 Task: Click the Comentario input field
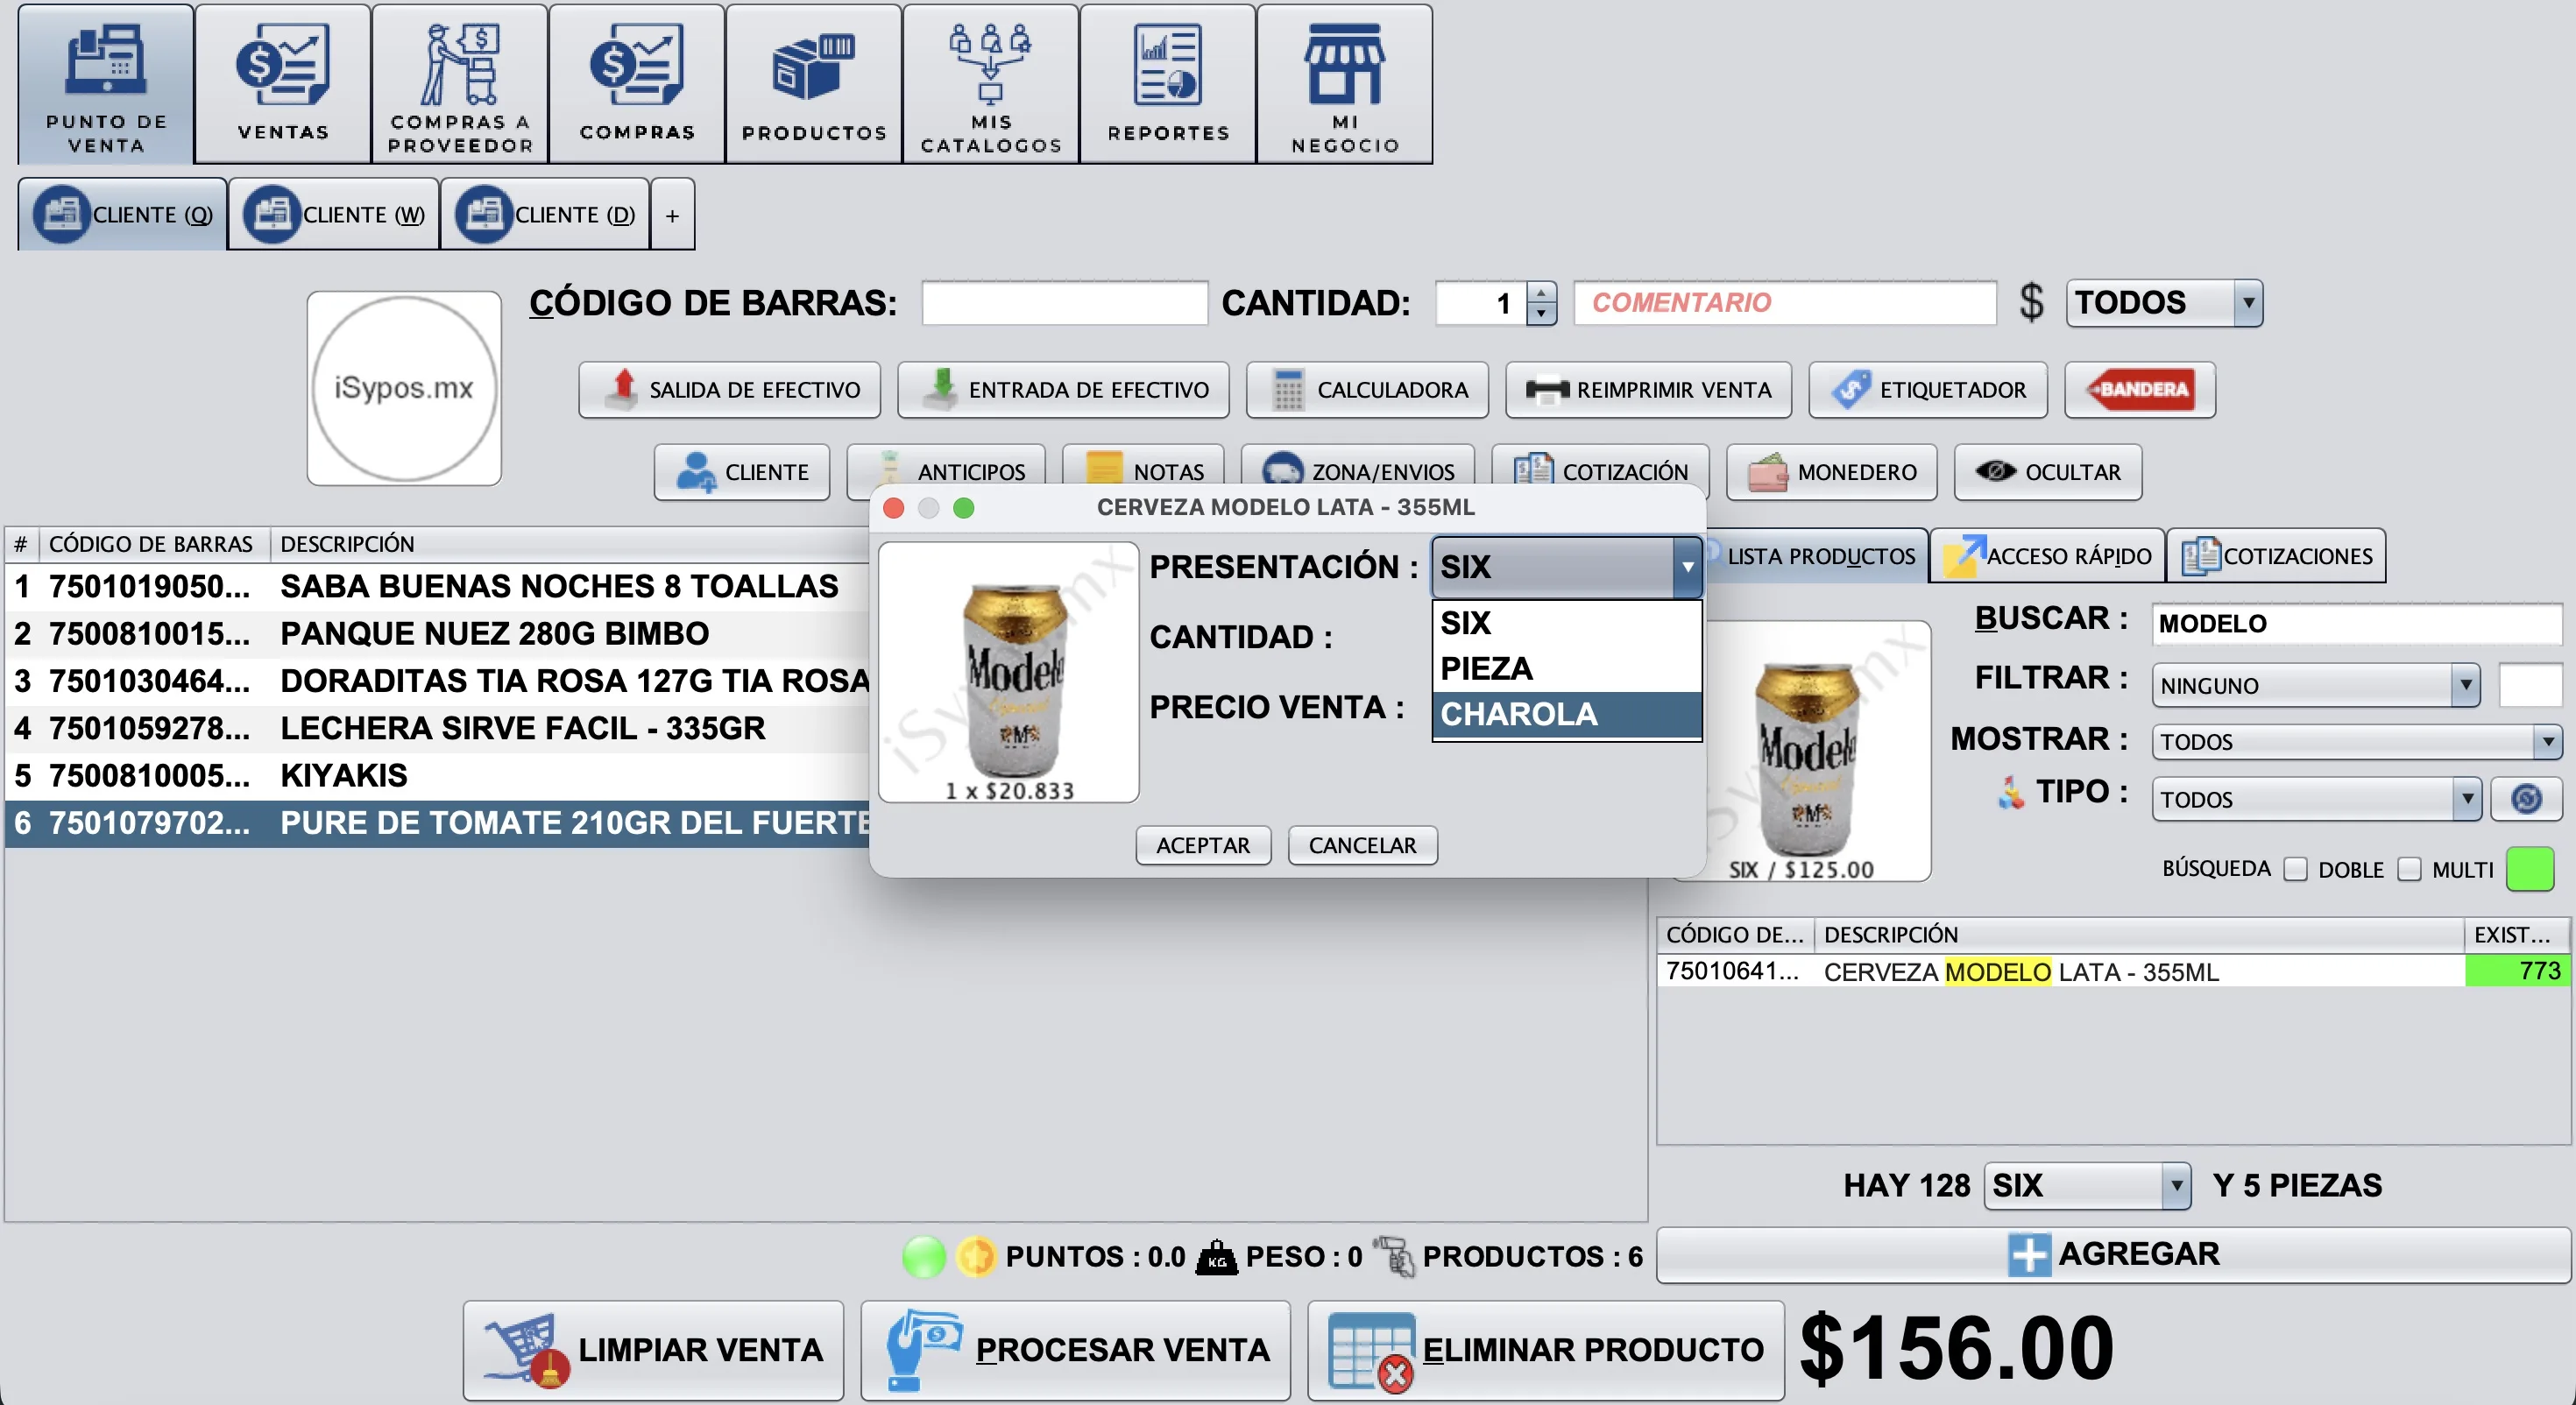tap(1784, 303)
